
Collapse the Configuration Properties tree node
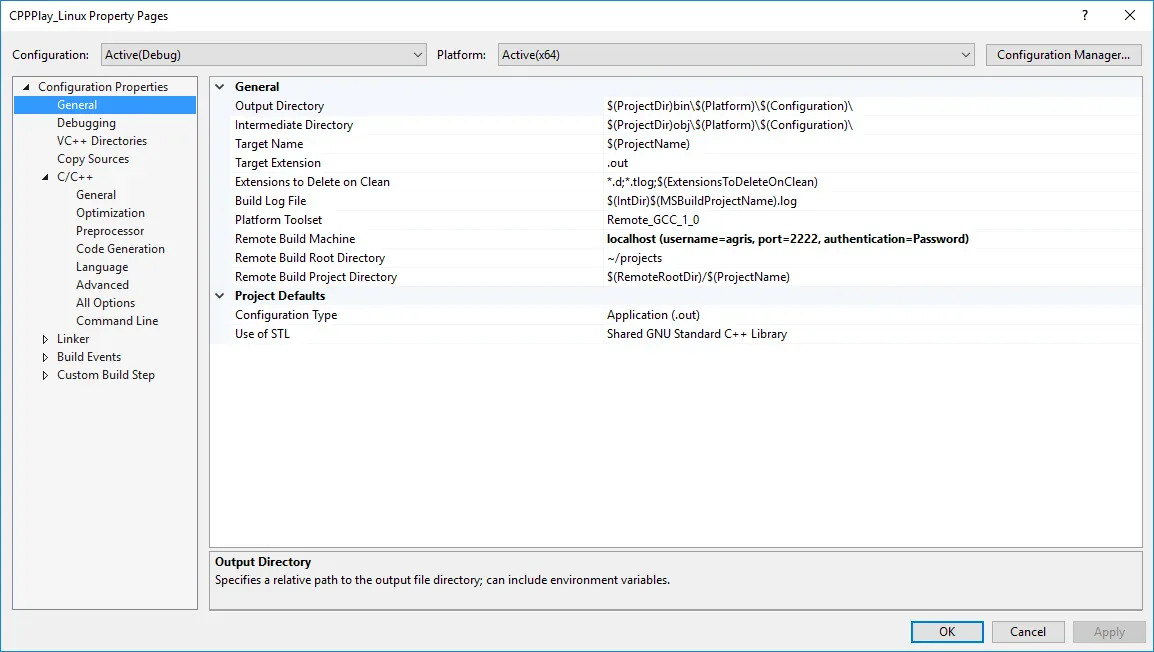click(x=26, y=87)
